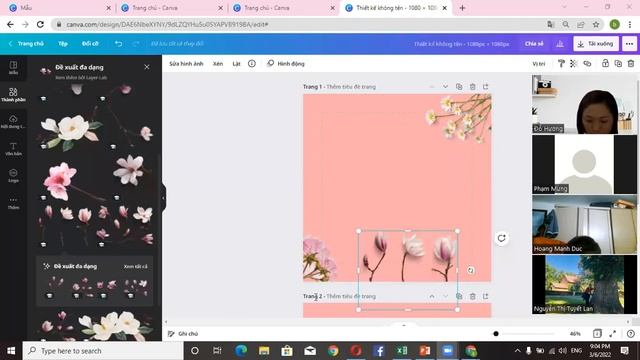Open a new browser tab
640x360 pixels.
(462, 8)
